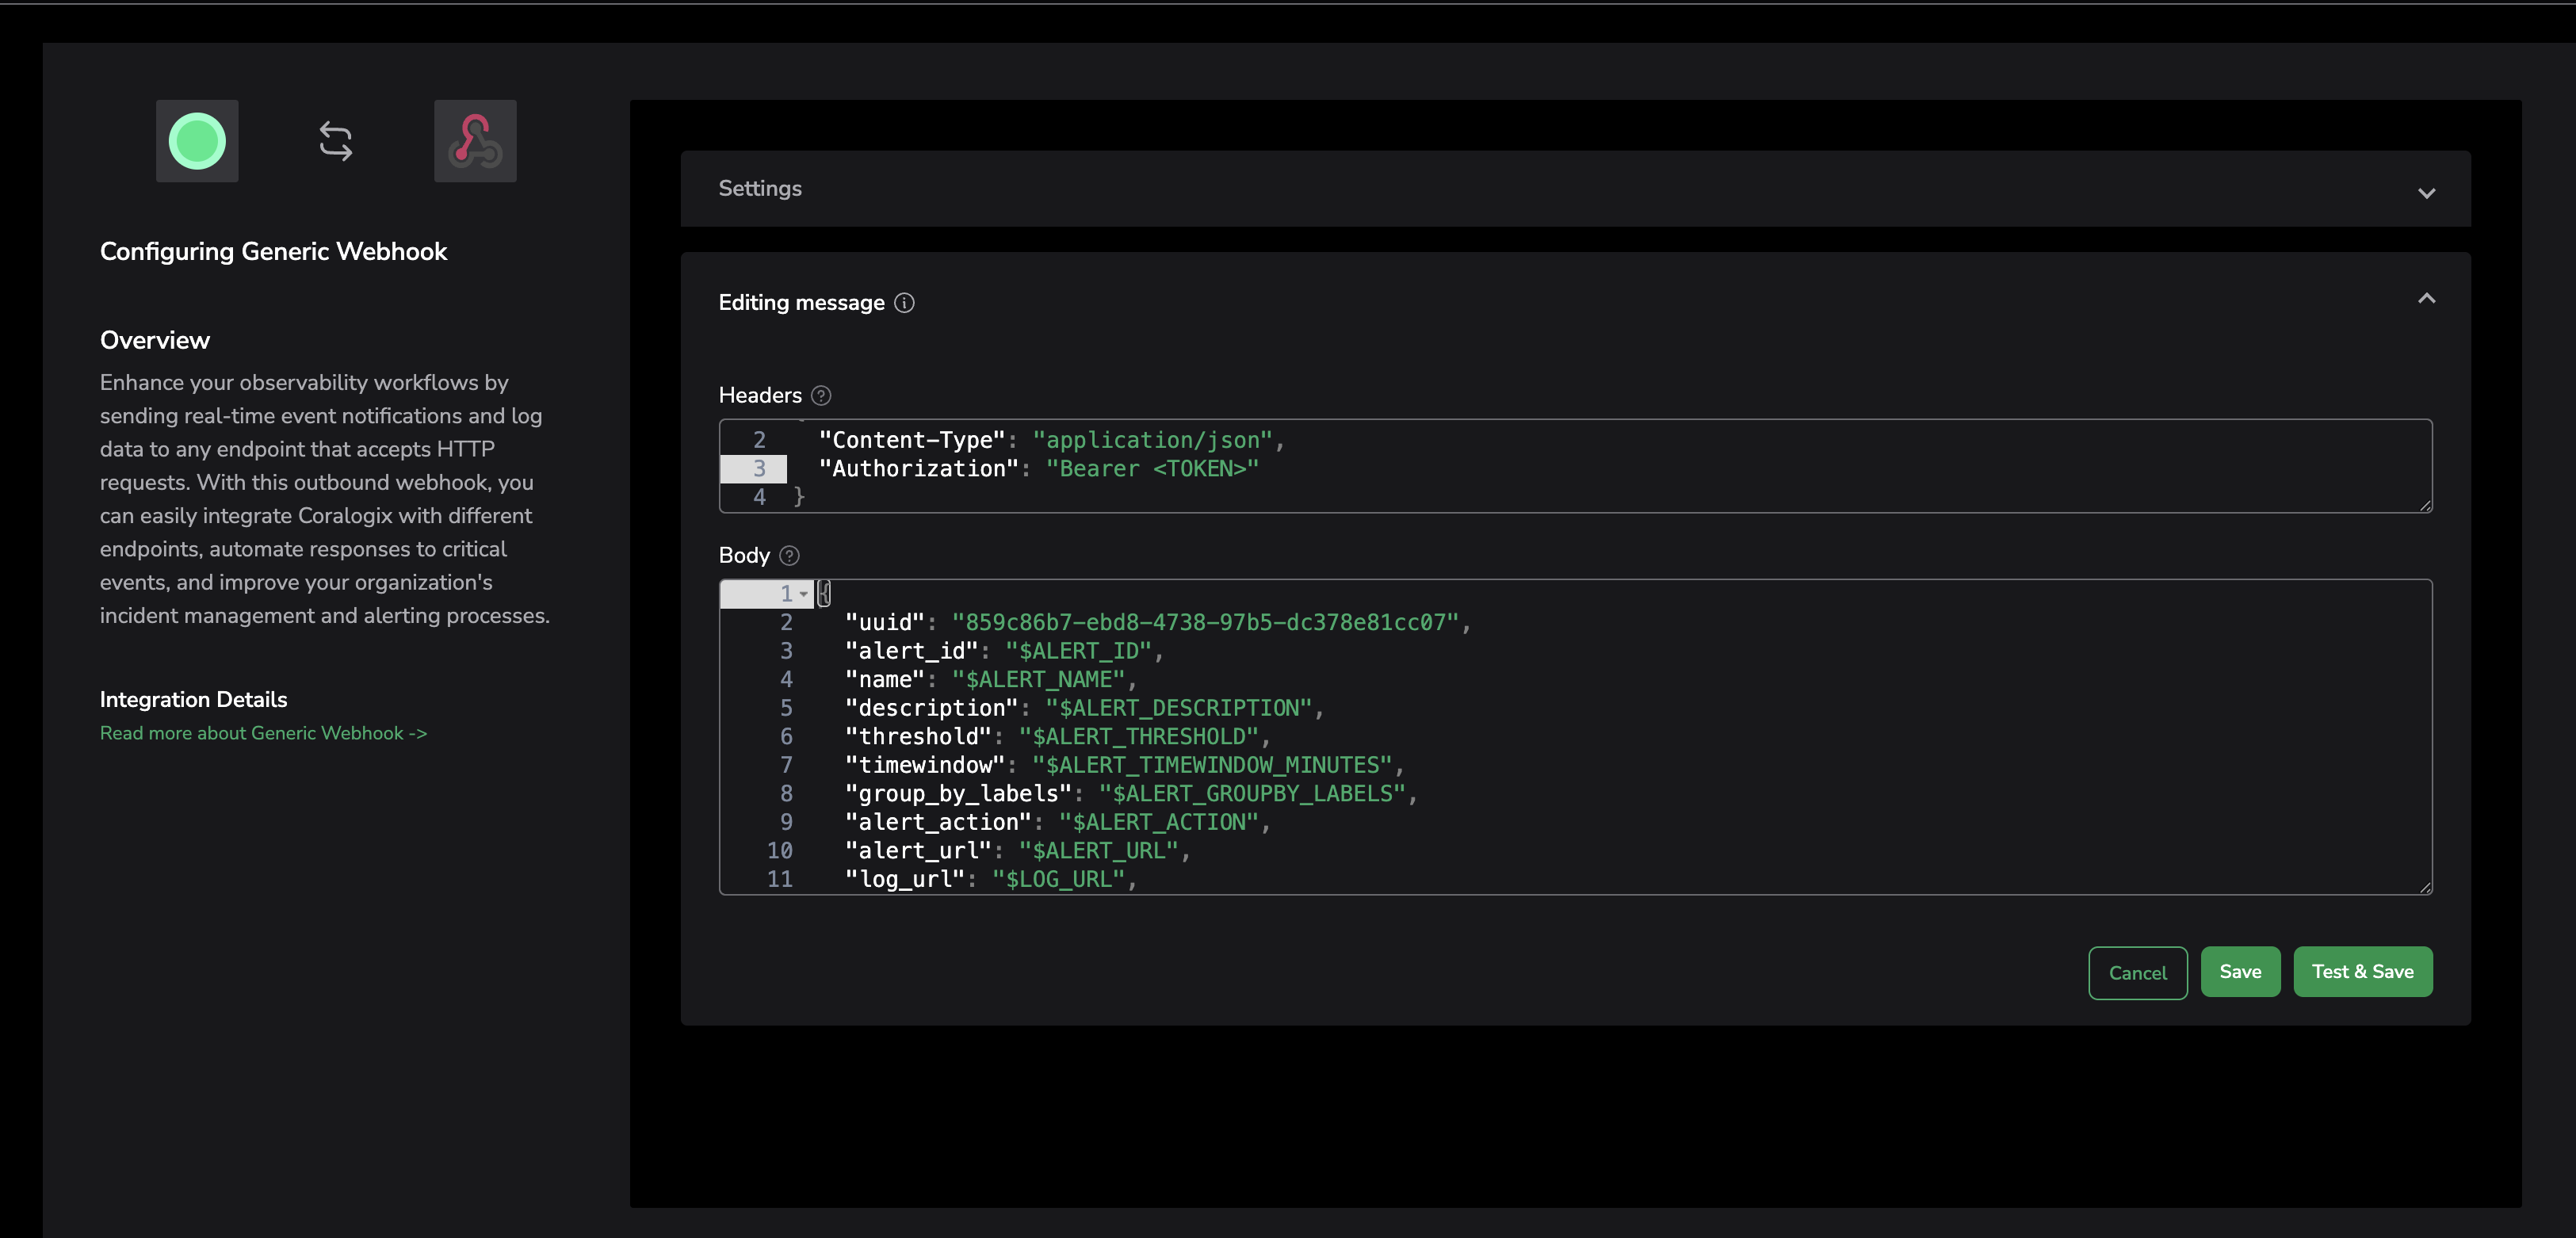Click the sync arrows icon
This screenshot has height=1238, width=2576.
click(336, 141)
